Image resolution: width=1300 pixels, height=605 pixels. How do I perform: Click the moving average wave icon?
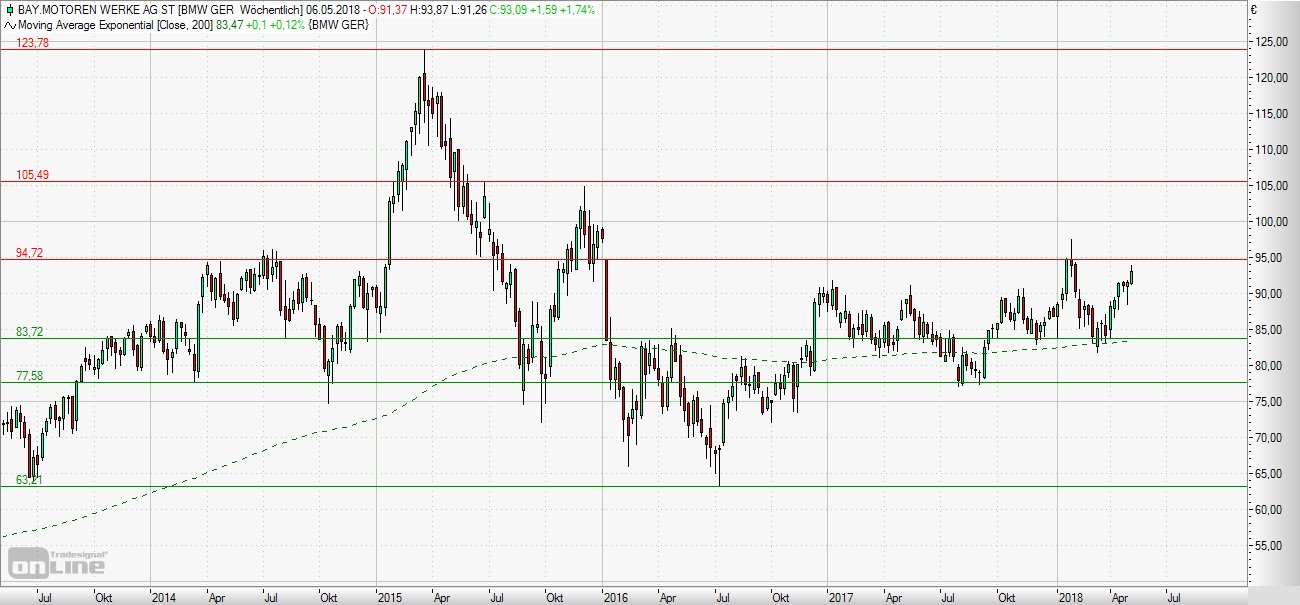pyautogui.click(x=9, y=23)
